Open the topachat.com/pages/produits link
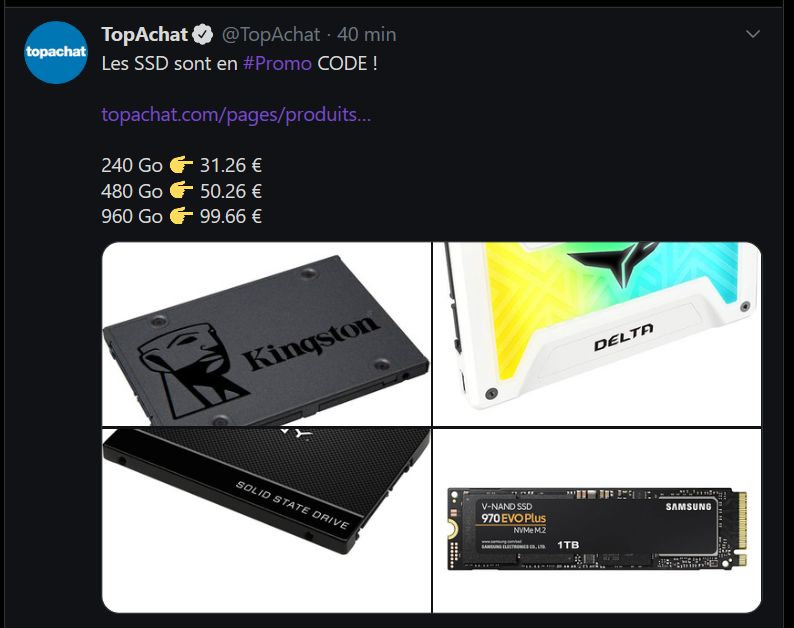Screen dimensions: 794x628 pyautogui.click(x=236, y=115)
